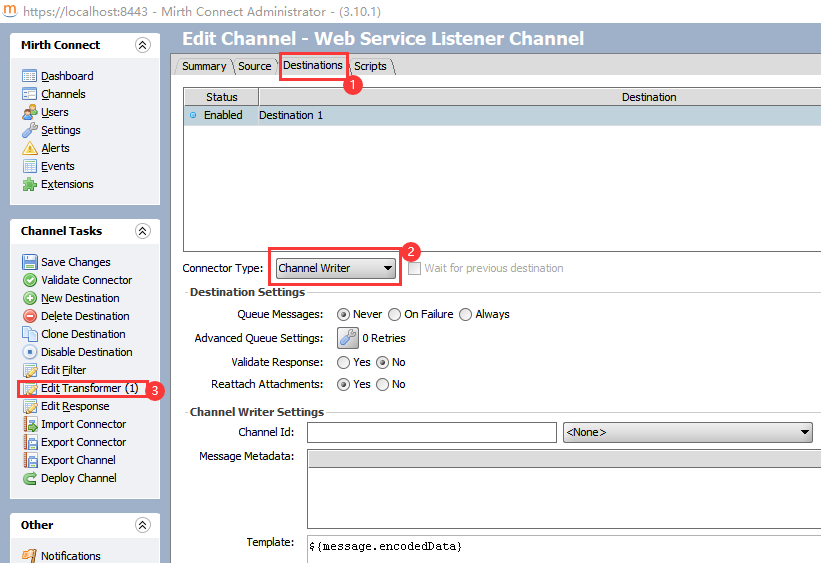Click the Save Changes disk icon
The image size is (821, 563).
pyautogui.click(x=30, y=262)
